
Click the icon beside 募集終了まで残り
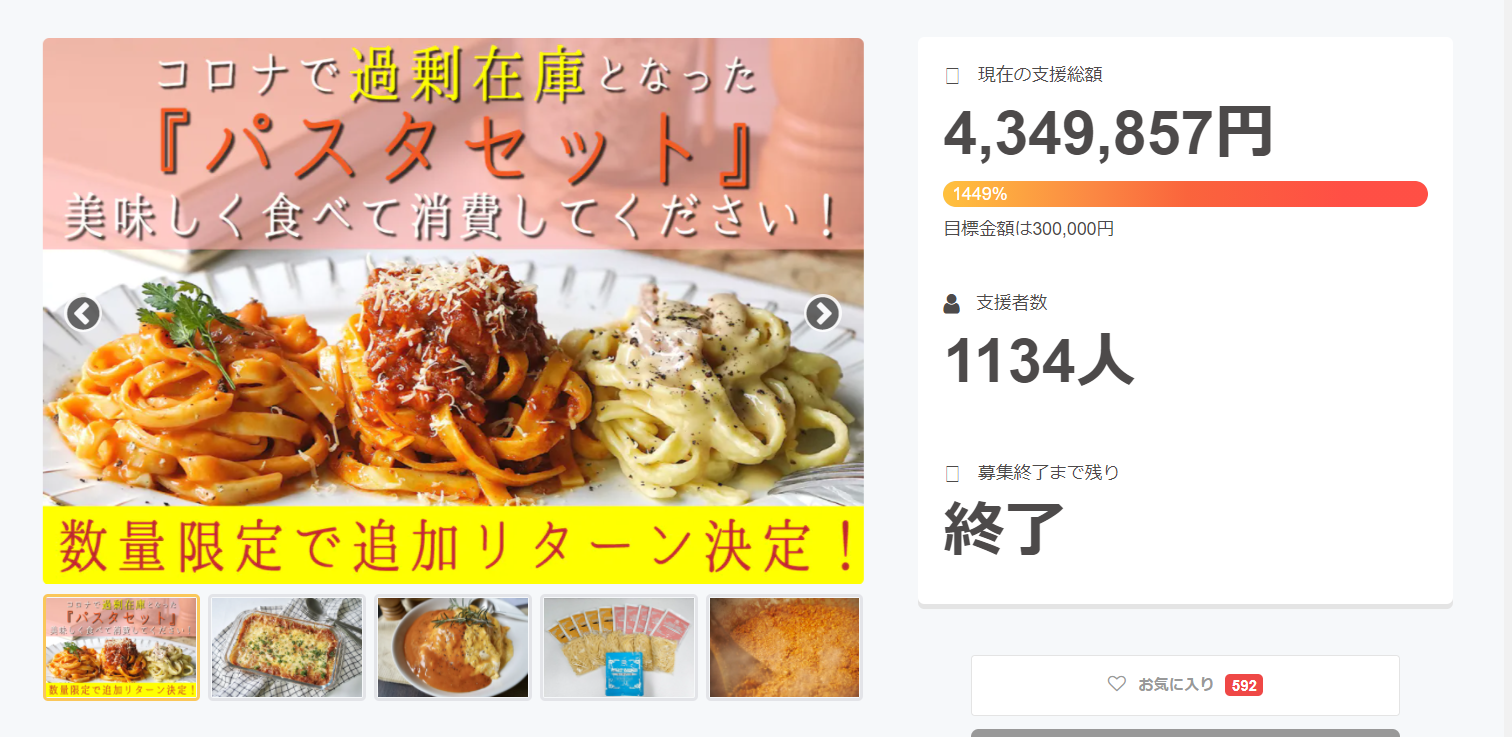[x=952, y=473]
